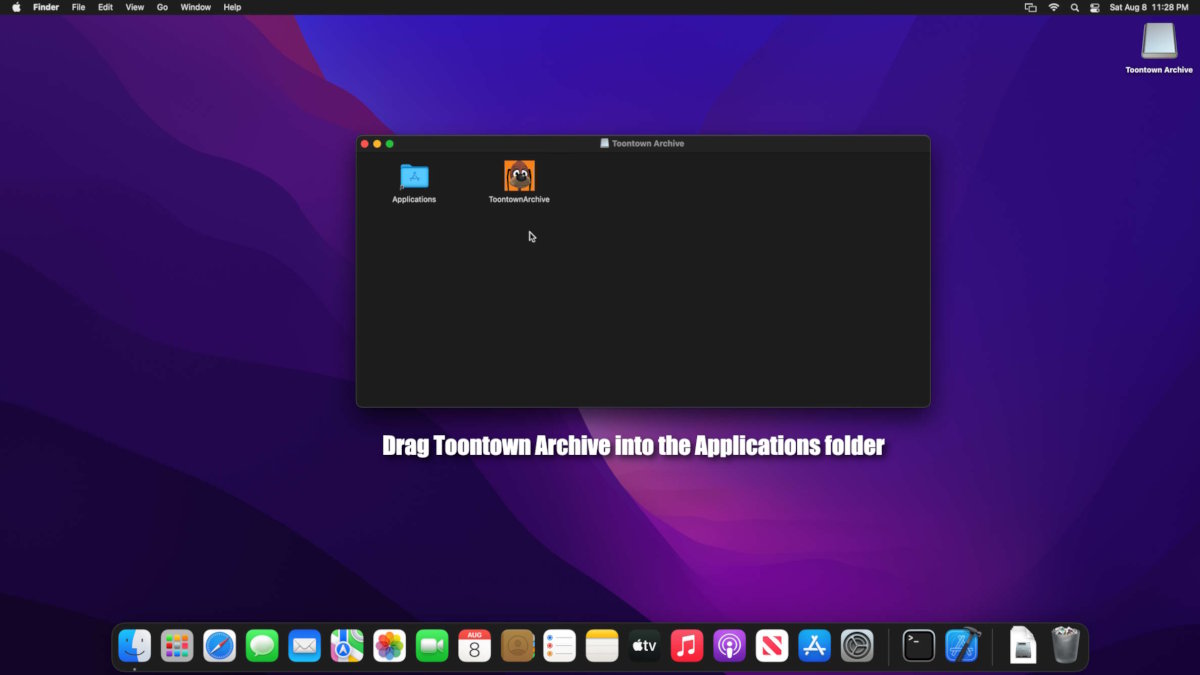The width and height of the screenshot is (1200, 675).
Task: Click the disk image file in the Dock
Action: [x=1023, y=646]
